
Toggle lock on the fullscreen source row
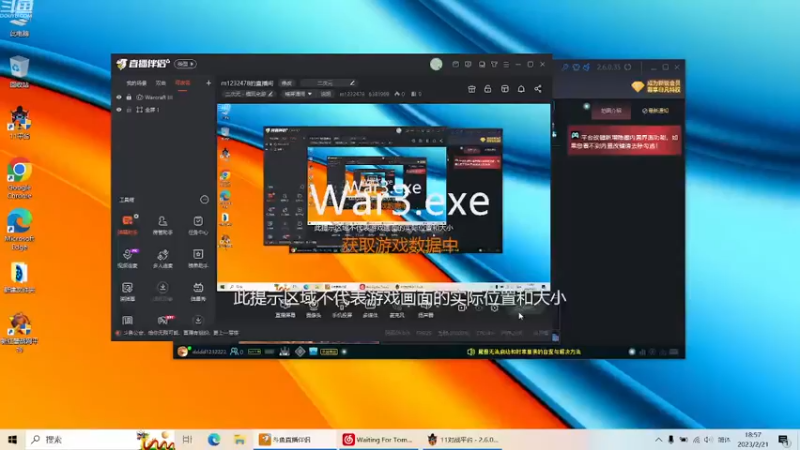click(x=129, y=110)
